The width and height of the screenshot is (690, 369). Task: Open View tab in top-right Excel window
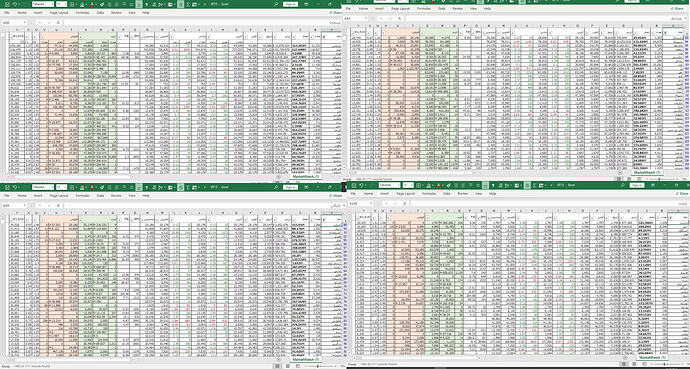pos(473,8)
